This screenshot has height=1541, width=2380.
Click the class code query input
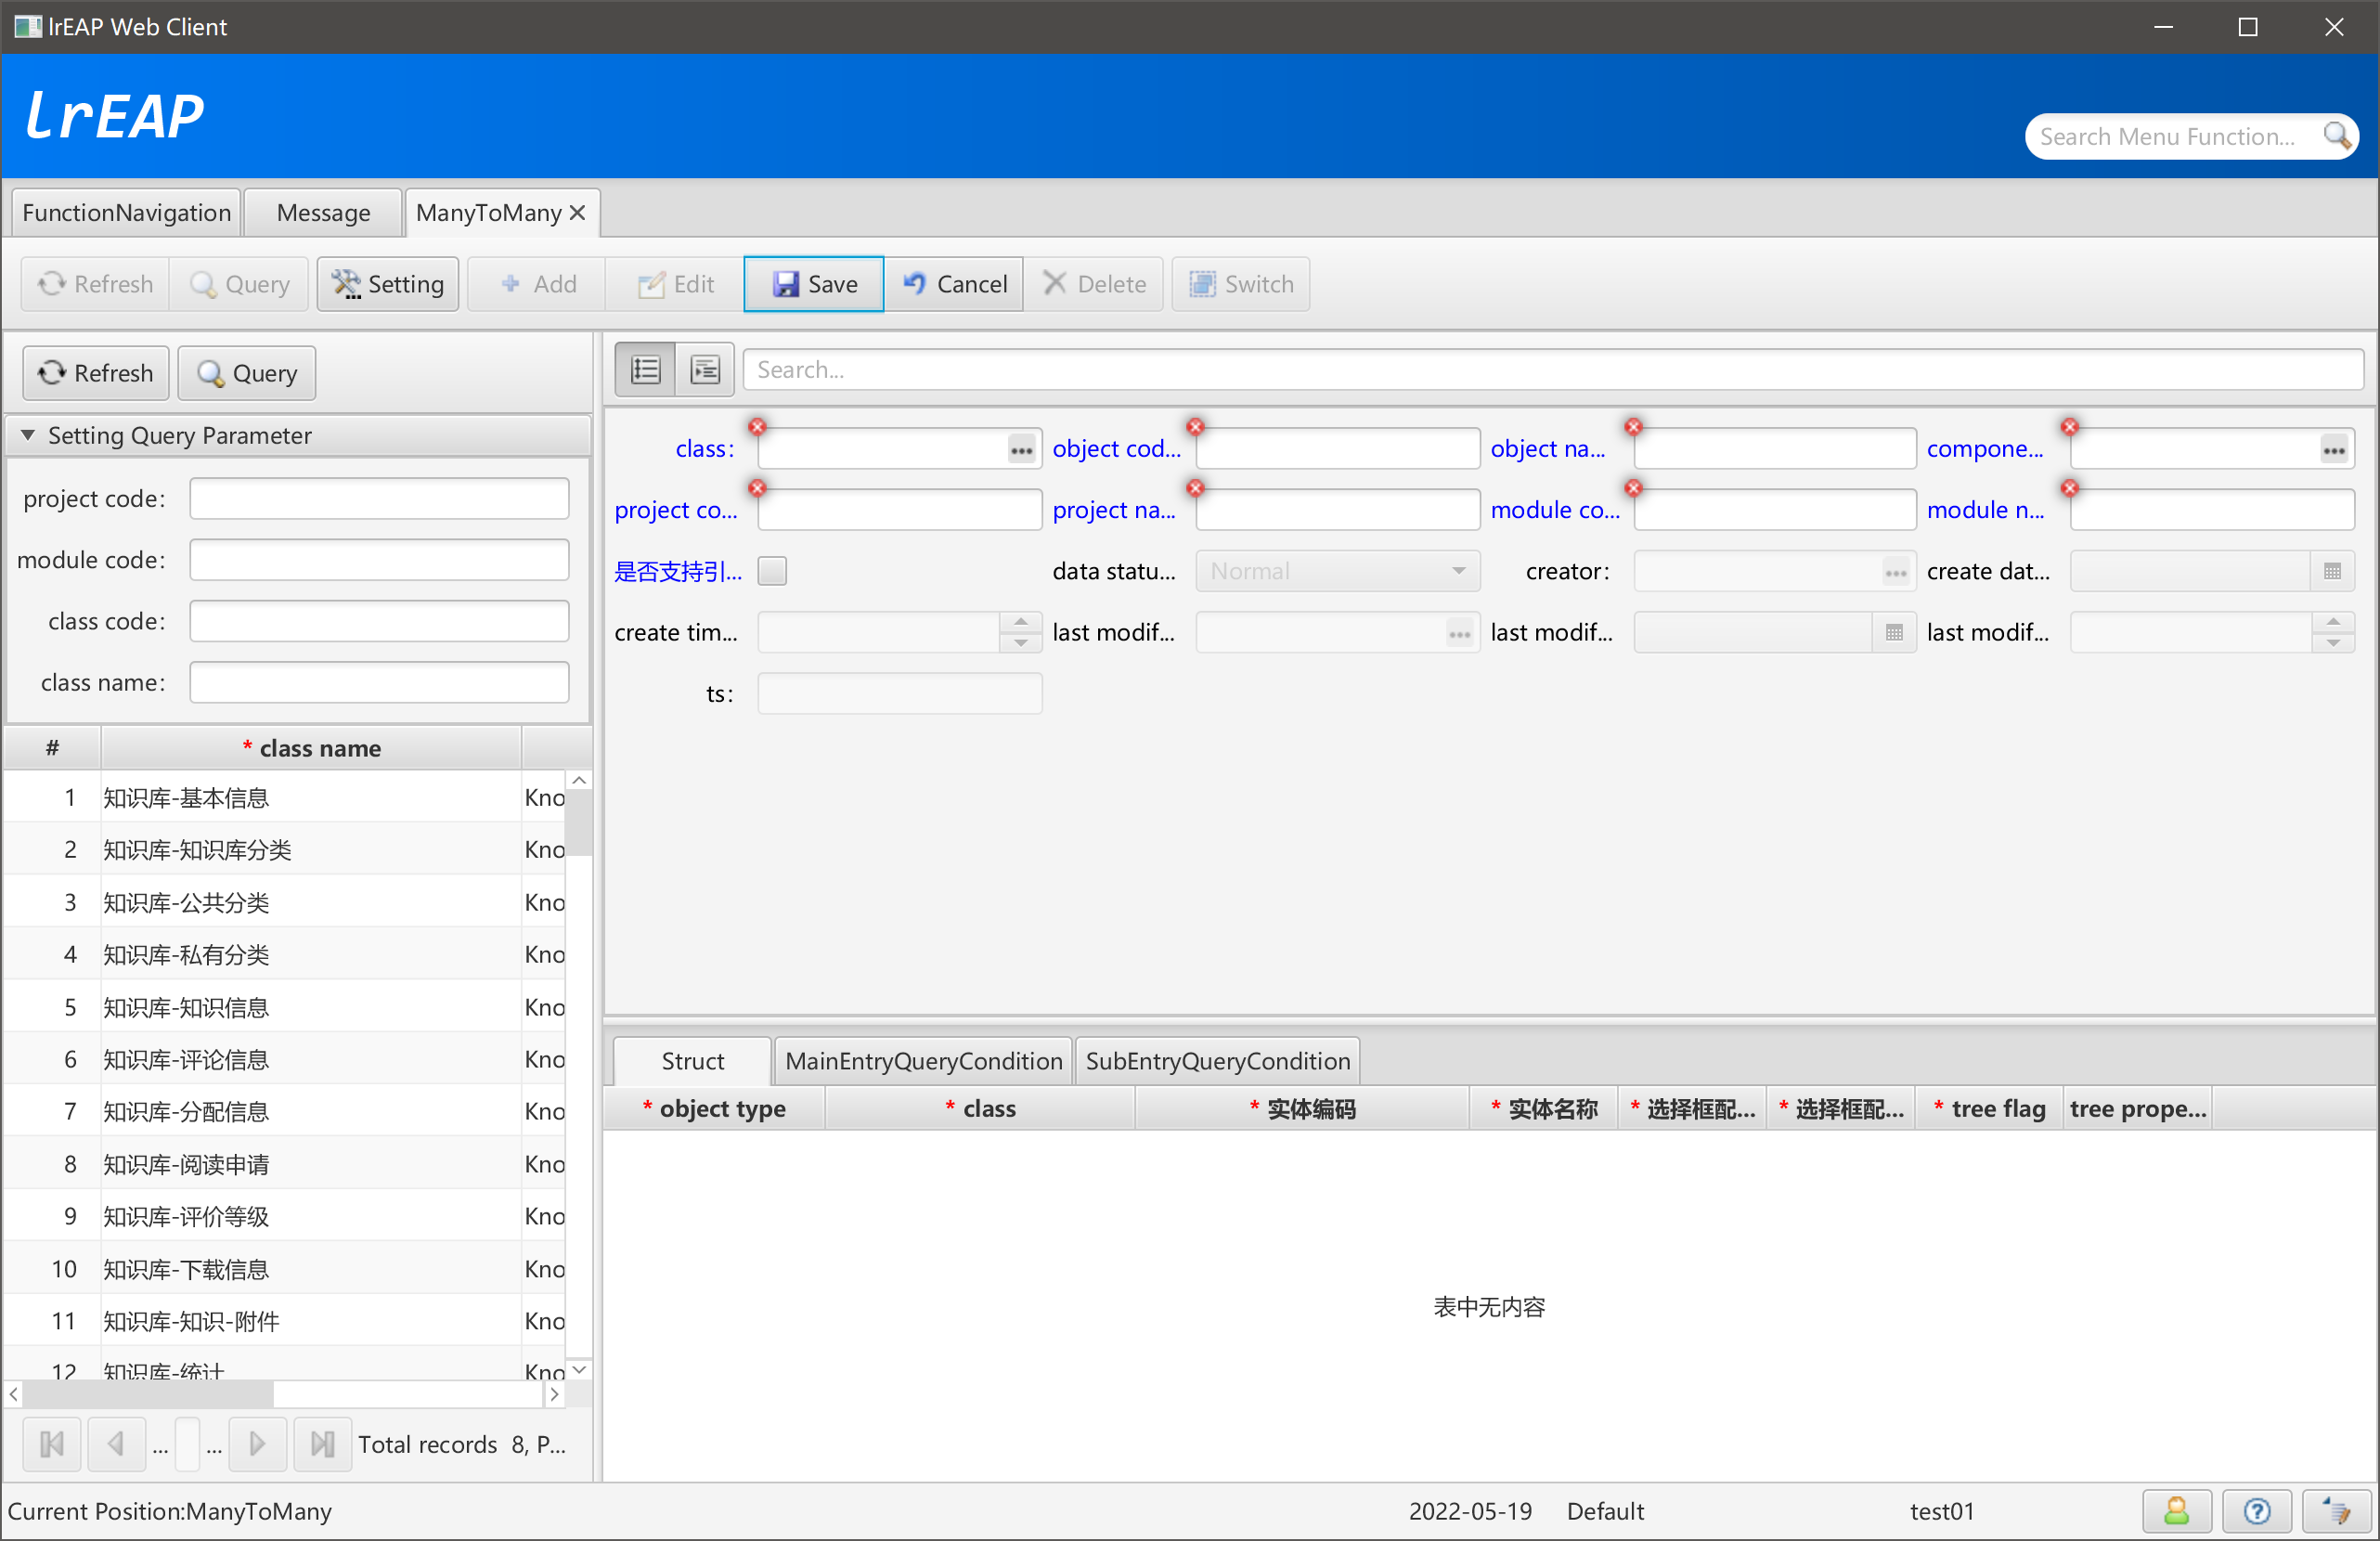[379, 622]
